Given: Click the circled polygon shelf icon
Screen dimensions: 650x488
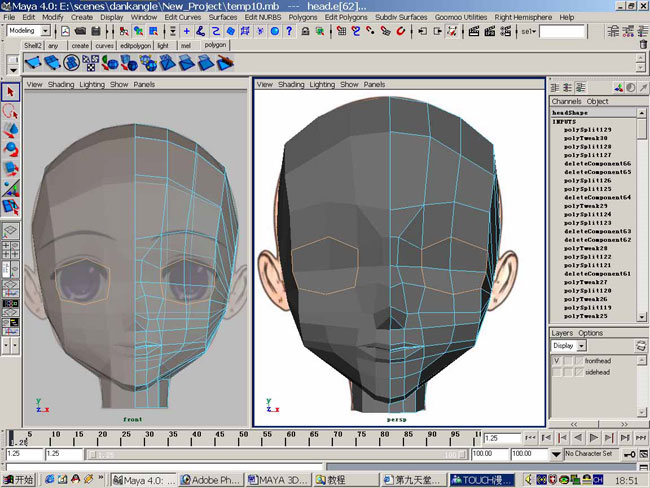Looking at the screenshot, I should point(71,63).
